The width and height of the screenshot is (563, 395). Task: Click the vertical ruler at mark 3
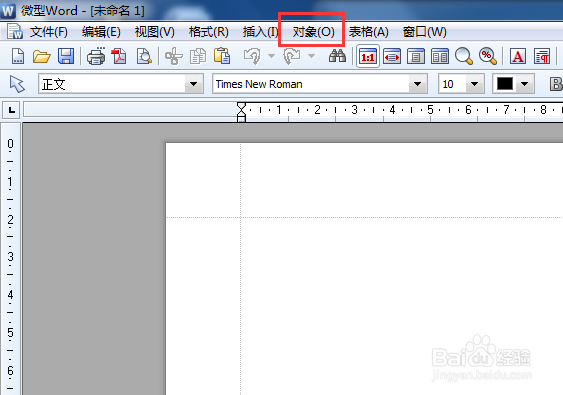[10, 256]
